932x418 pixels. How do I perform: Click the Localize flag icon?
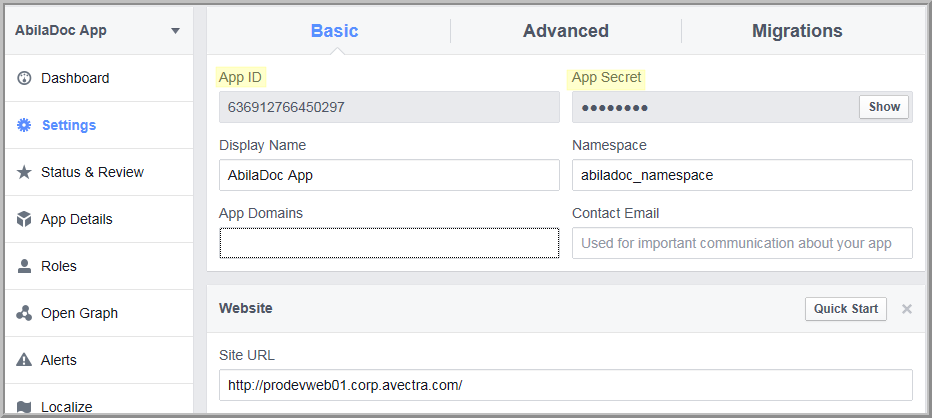(x=24, y=407)
